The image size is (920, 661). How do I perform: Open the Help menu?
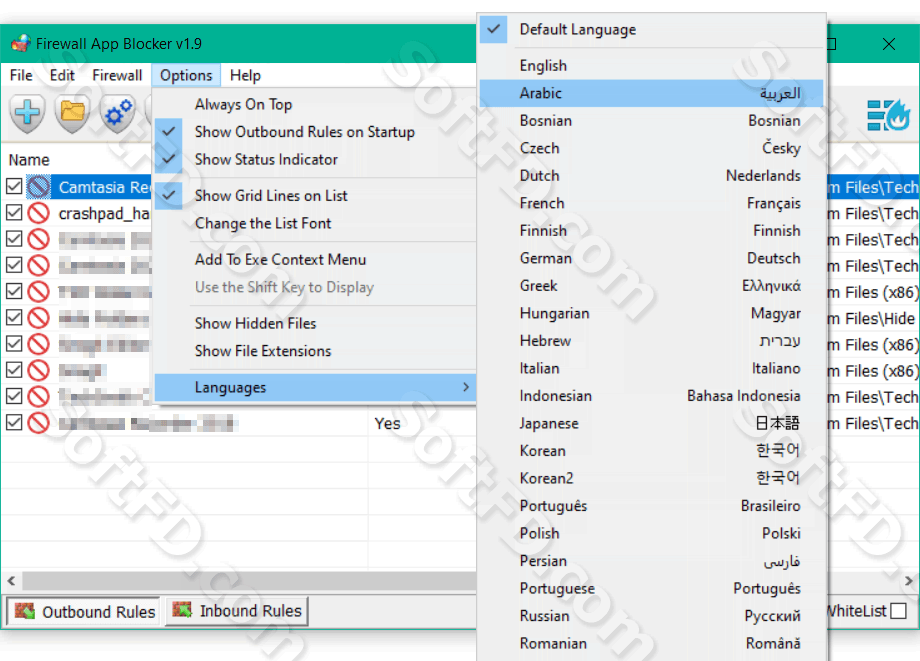tap(245, 76)
